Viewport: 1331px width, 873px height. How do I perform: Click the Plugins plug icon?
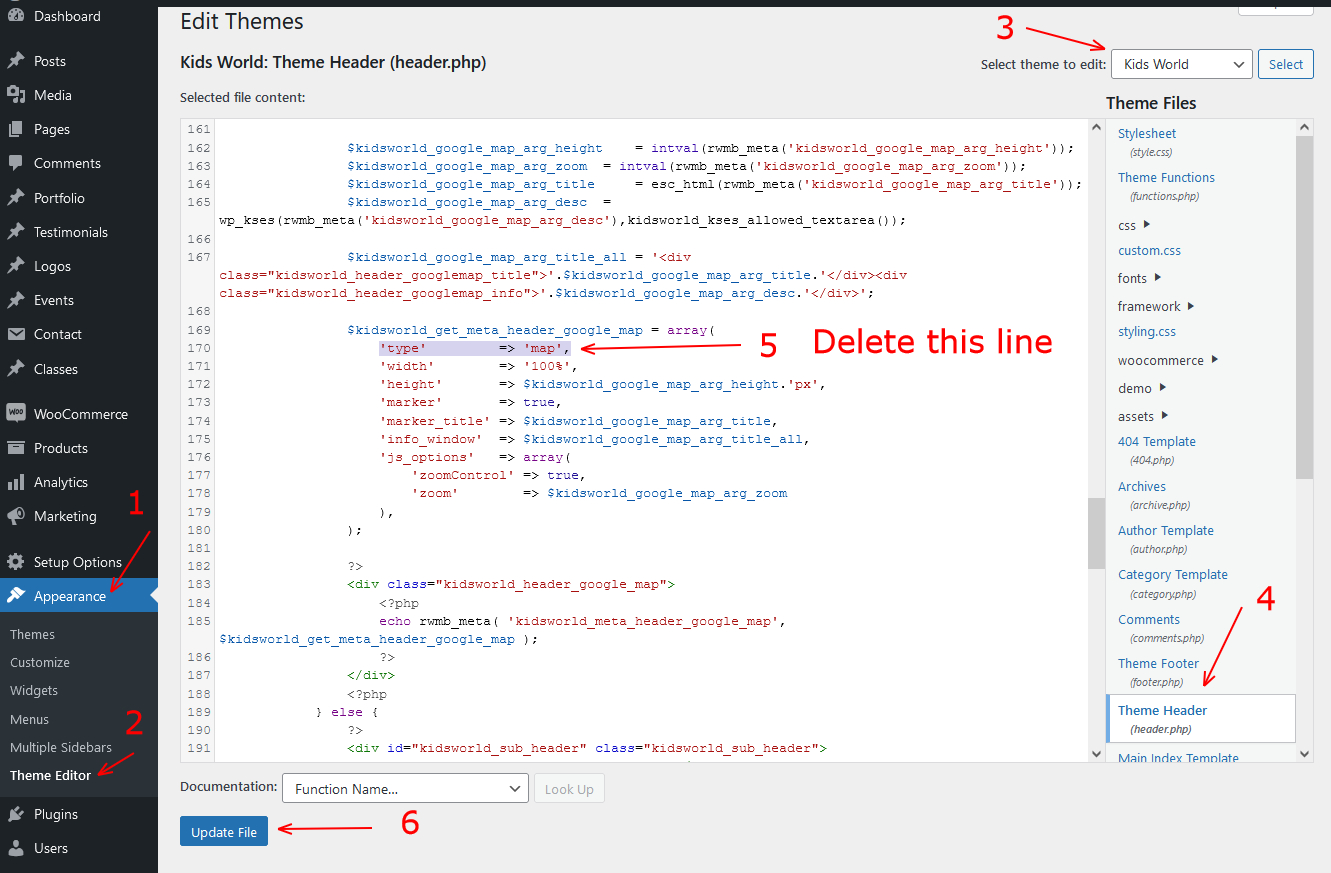[x=16, y=814]
